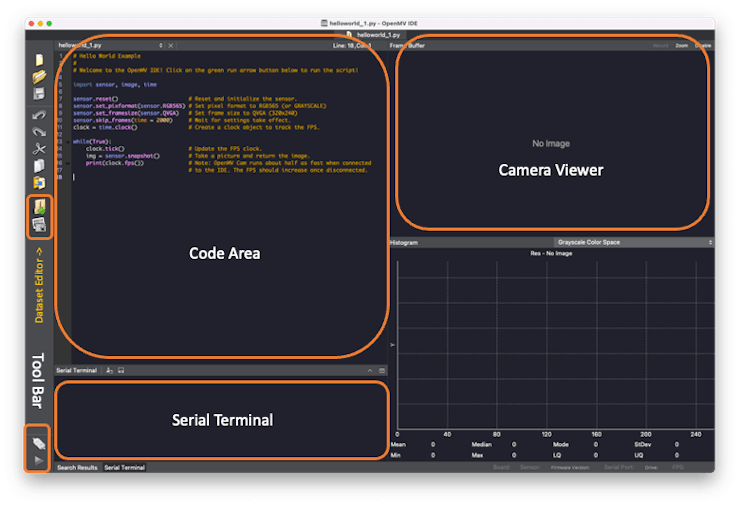
Task: Open a file using the folder icon
Action: [x=39, y=76]
